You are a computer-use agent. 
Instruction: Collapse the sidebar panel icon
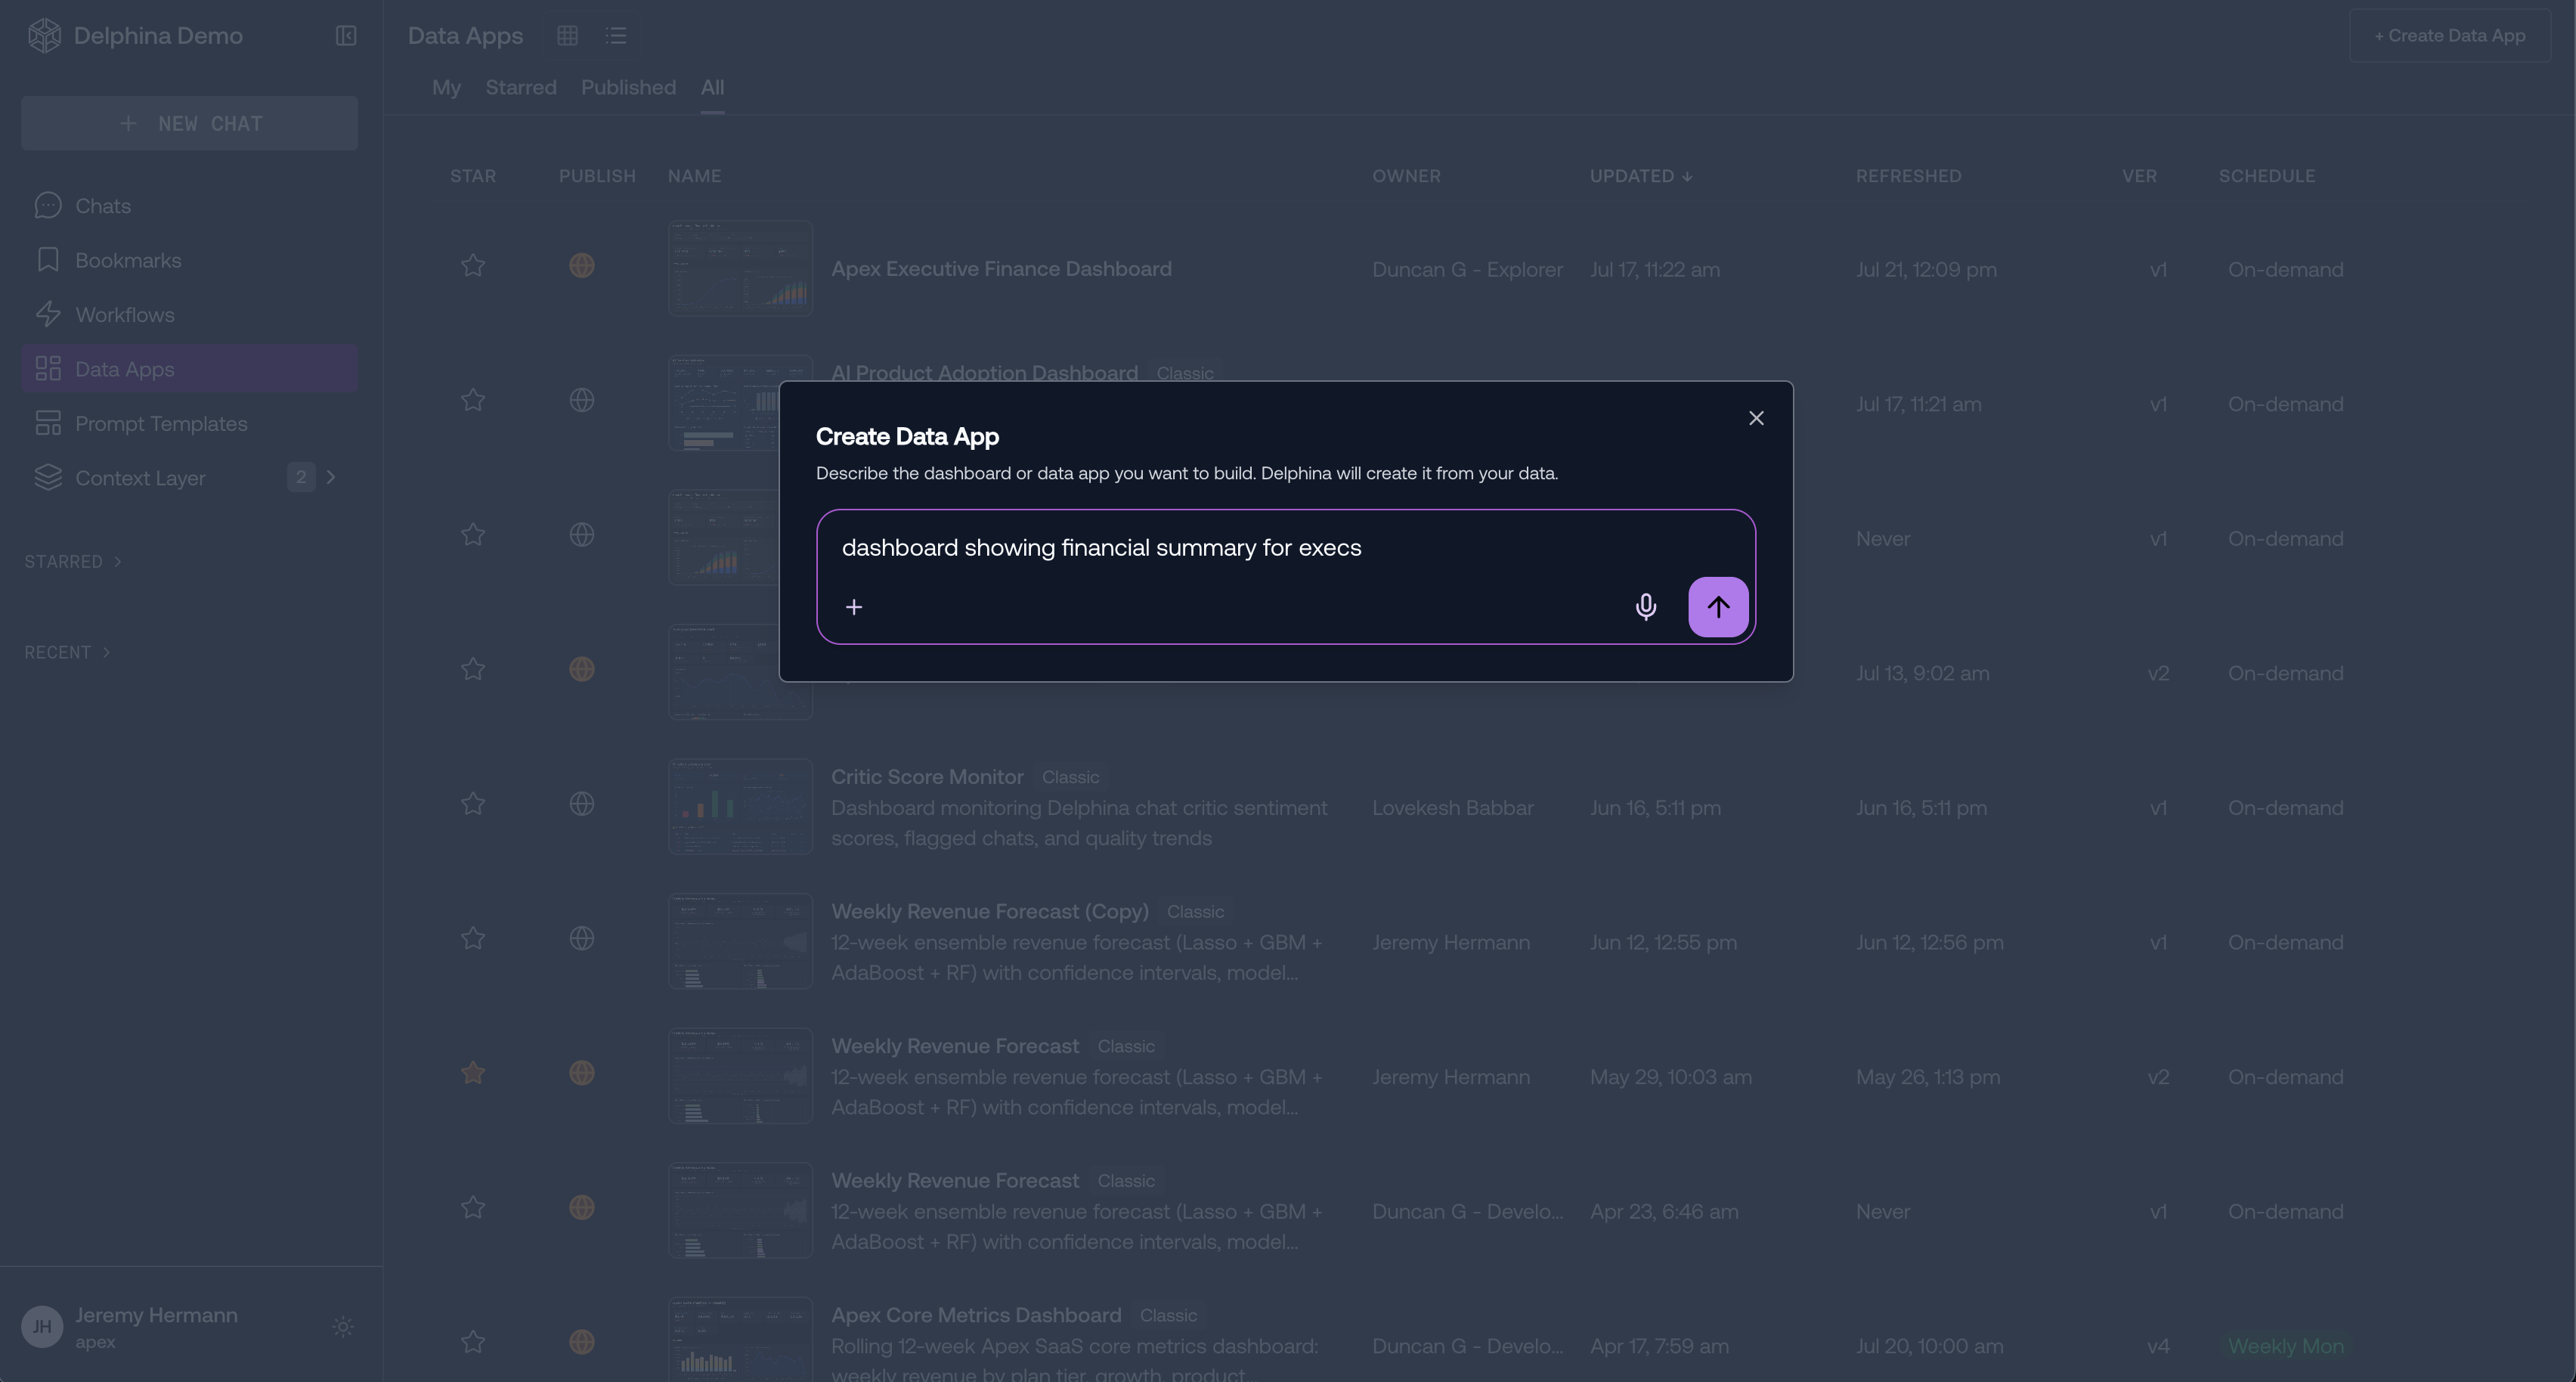[x=346, y=36]
